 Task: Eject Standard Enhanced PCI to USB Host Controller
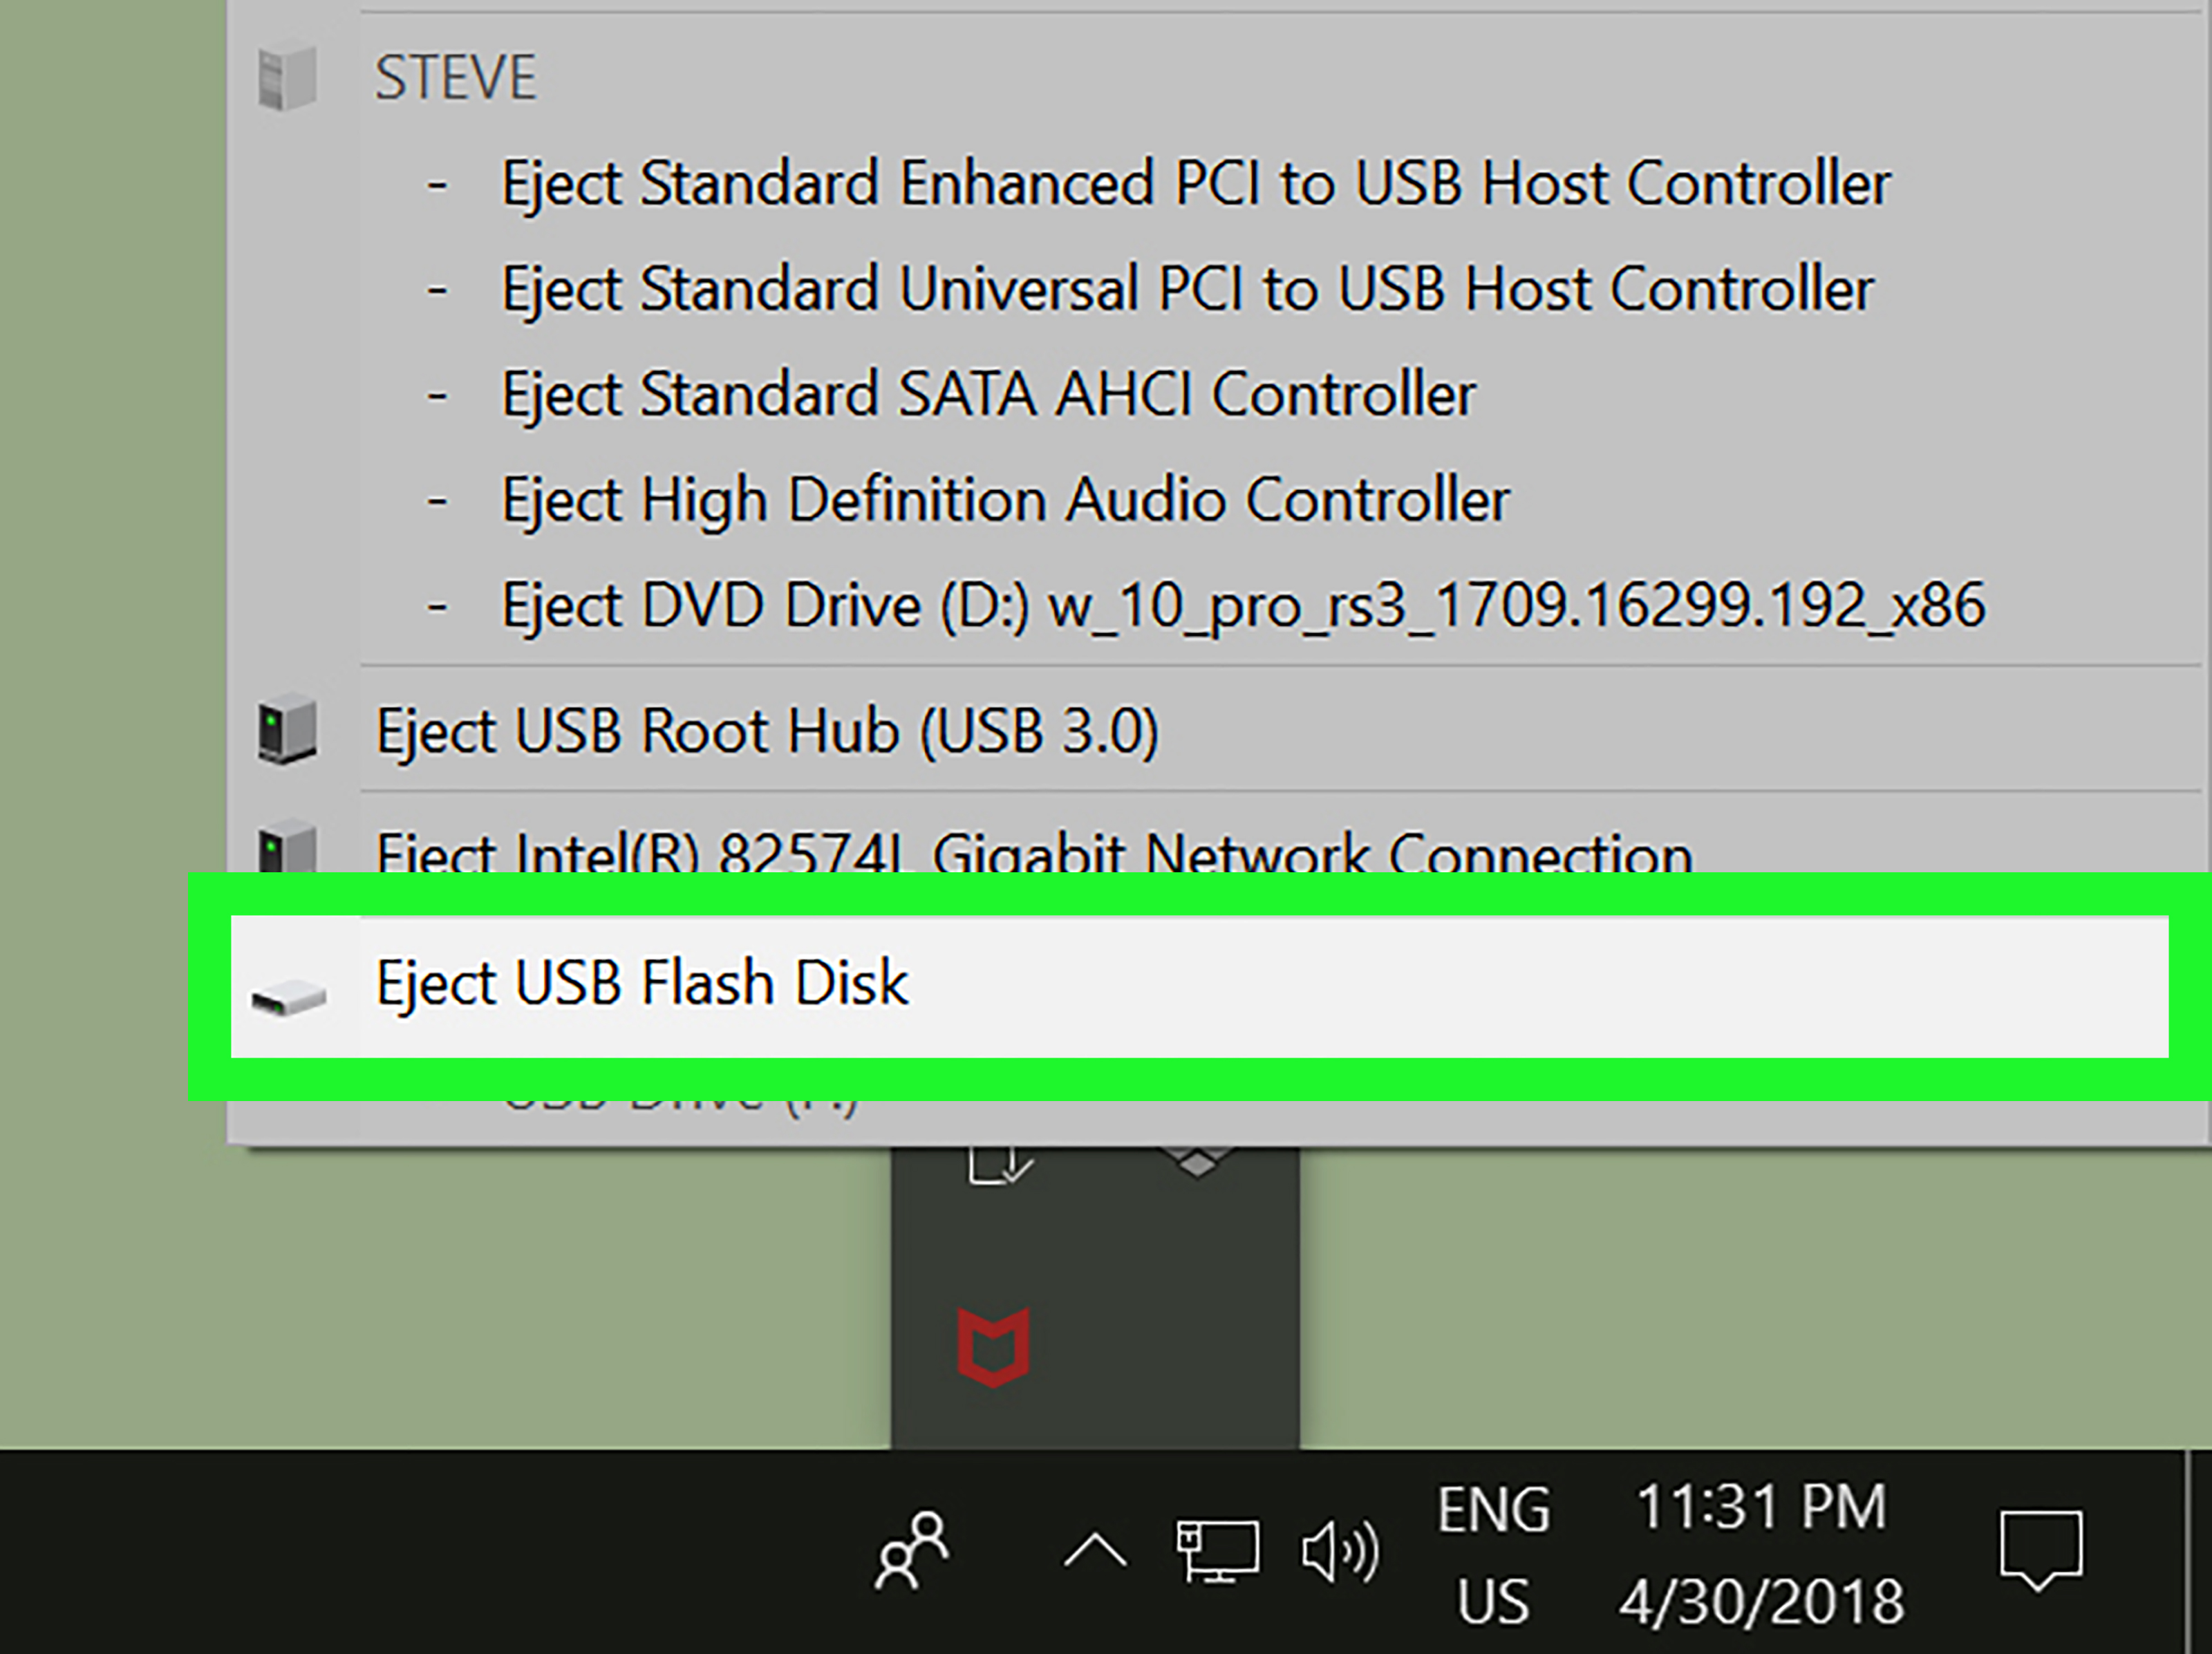[1196, 183]
